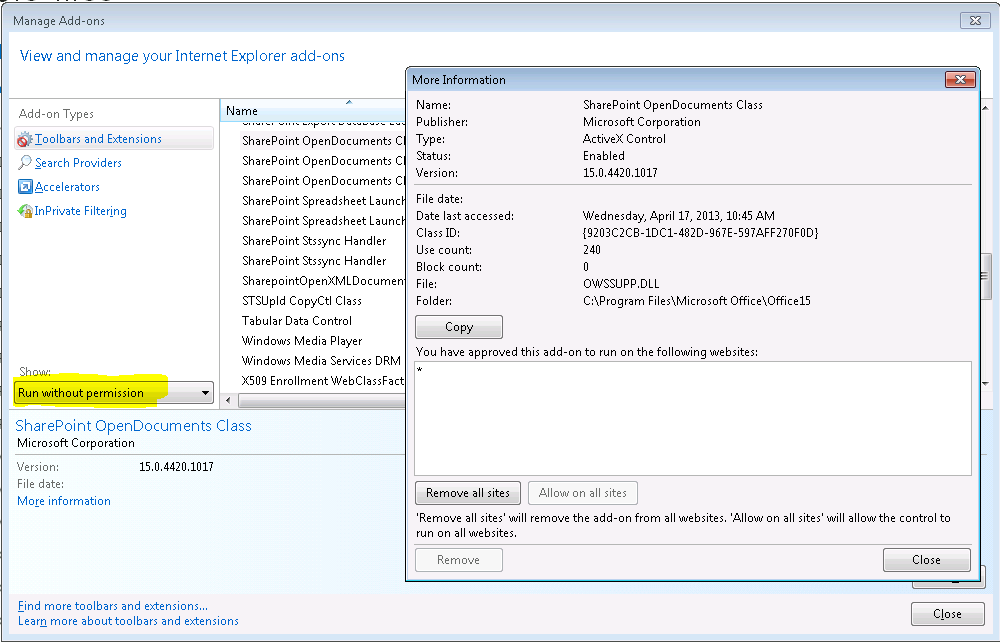Click the OWSSUPP.DLL file name
1000x642 pixels.
point(621,284)
